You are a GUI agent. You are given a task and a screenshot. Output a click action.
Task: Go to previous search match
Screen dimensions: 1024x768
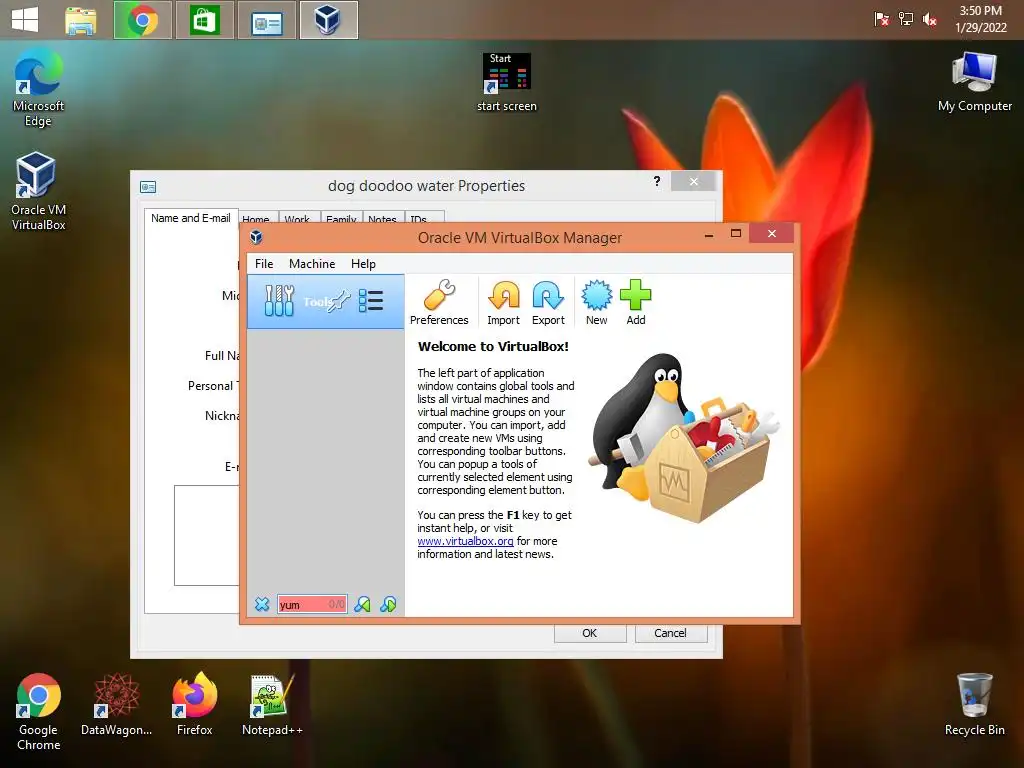362,605
